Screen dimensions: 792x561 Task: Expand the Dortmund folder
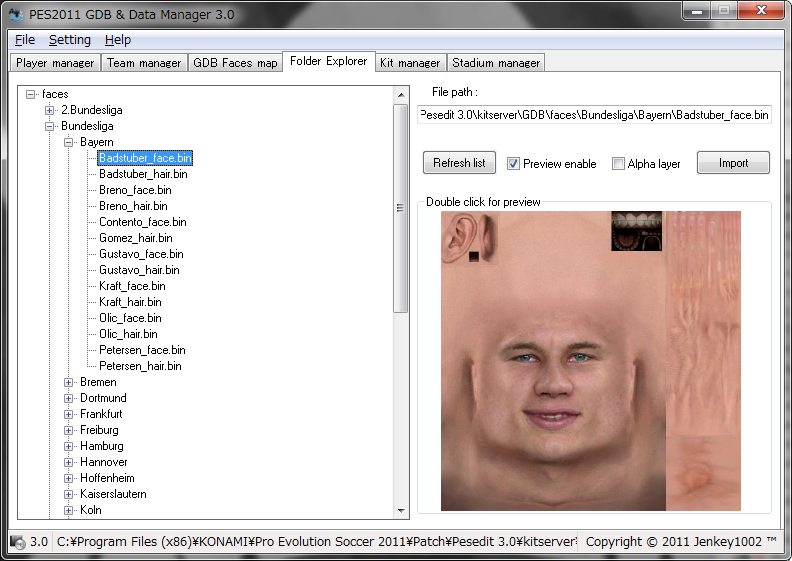(x=69, y=398)
